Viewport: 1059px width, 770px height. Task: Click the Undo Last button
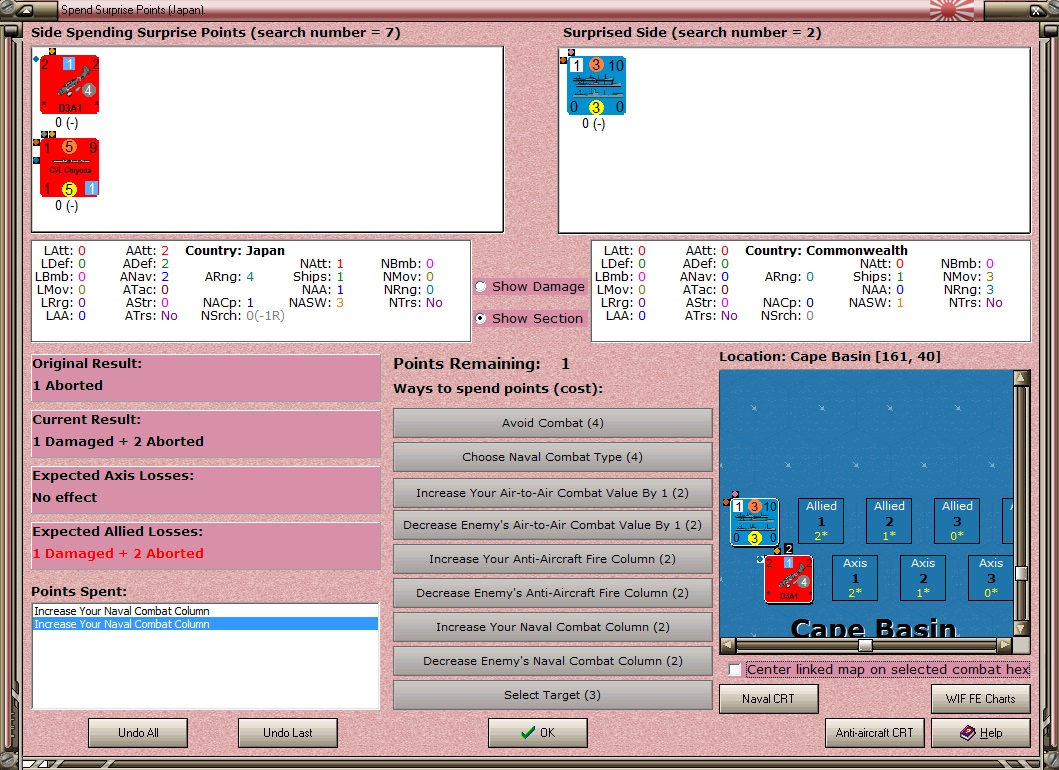click(288, 733)
